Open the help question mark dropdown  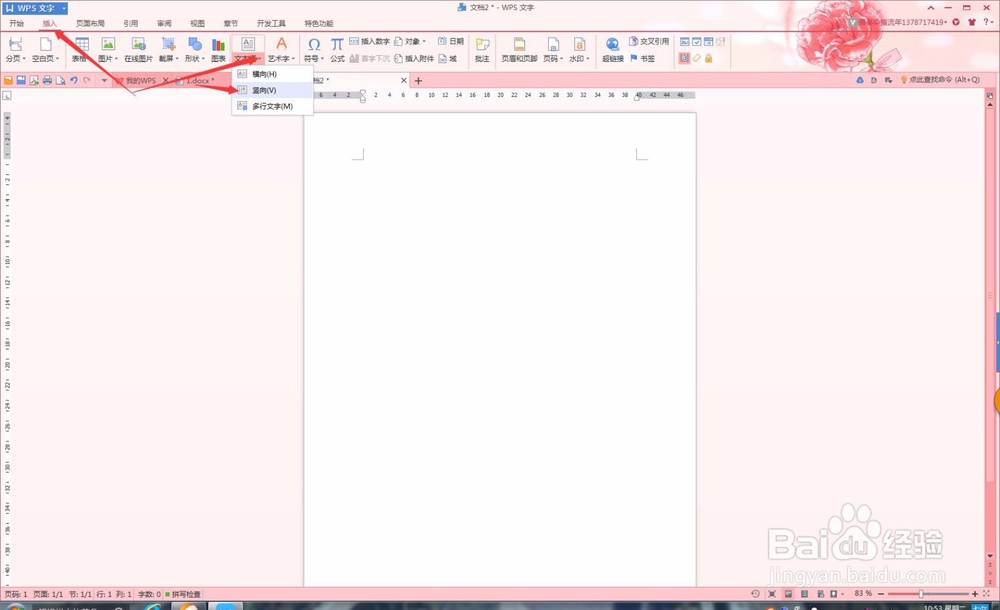[987, 22]
